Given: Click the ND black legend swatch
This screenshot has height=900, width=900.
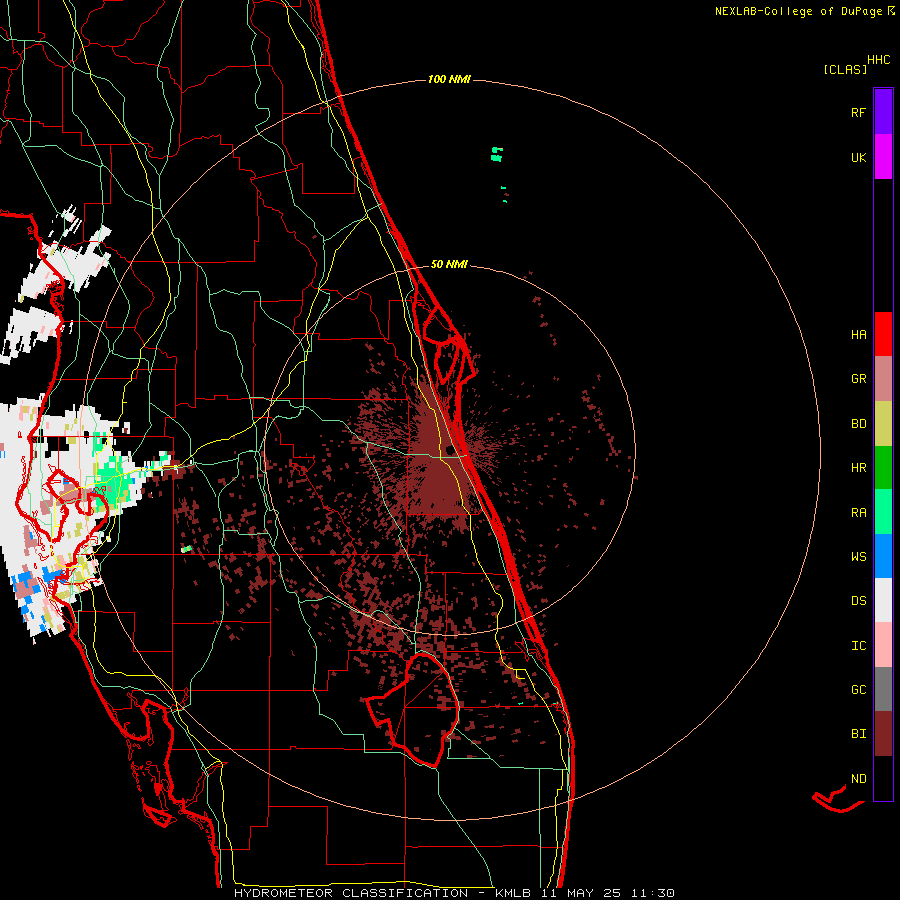Looking at the screenshot, I should click(x=883, y=778).
